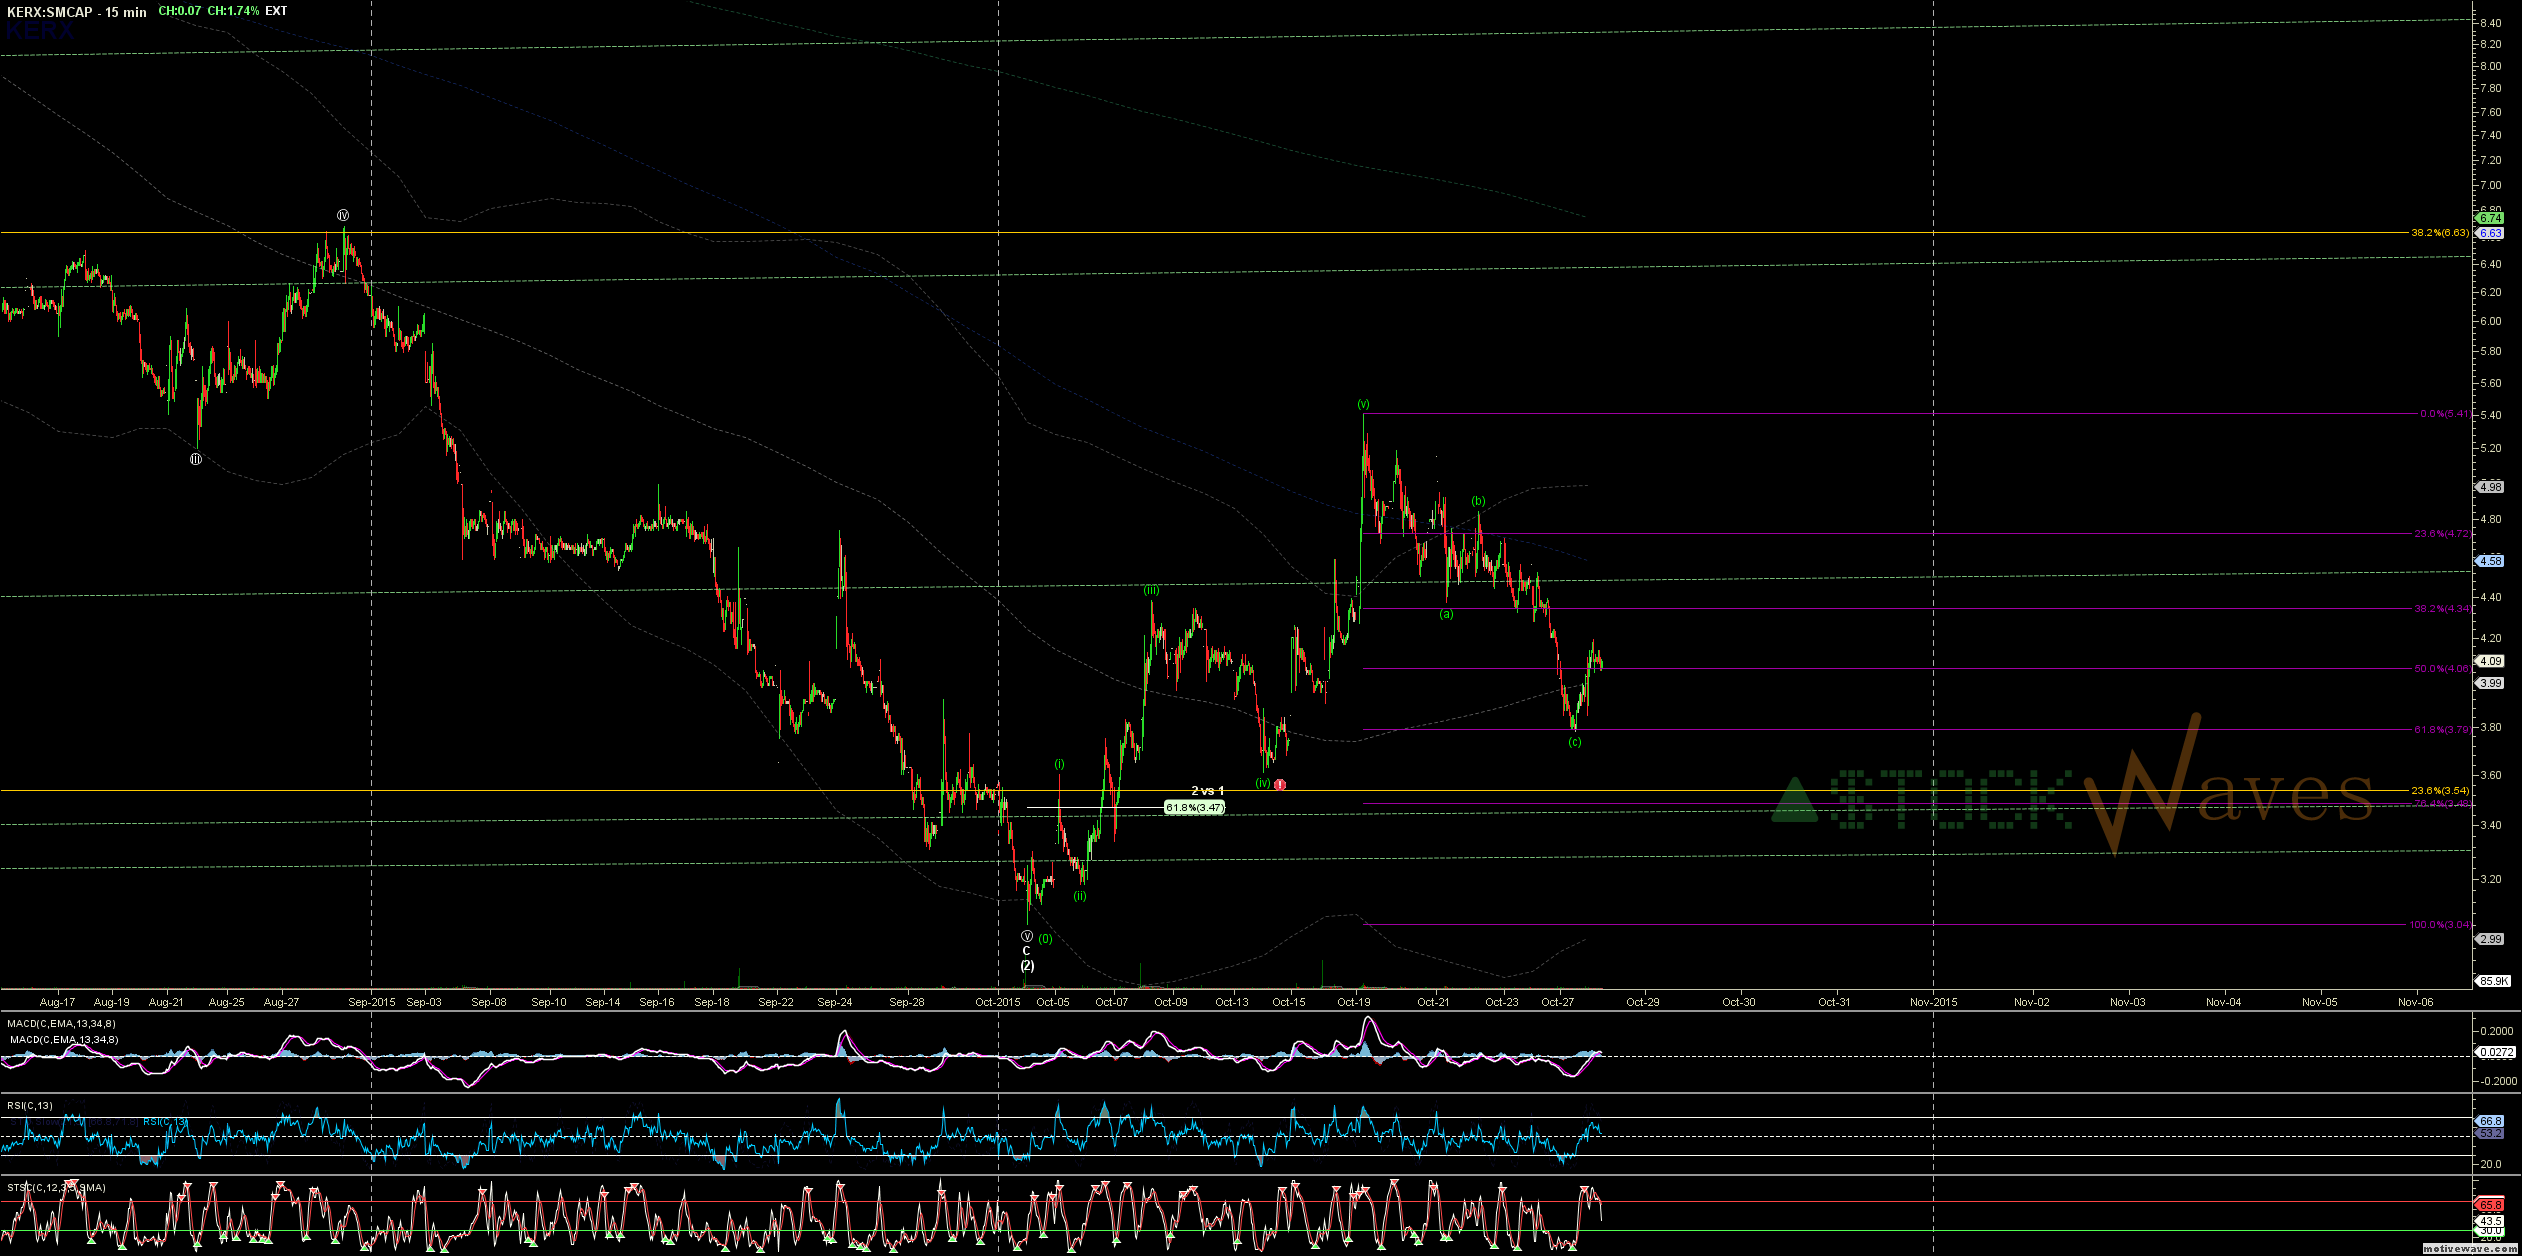Click the red alert icon beside wave (iv)

(x=1280, y=785)
